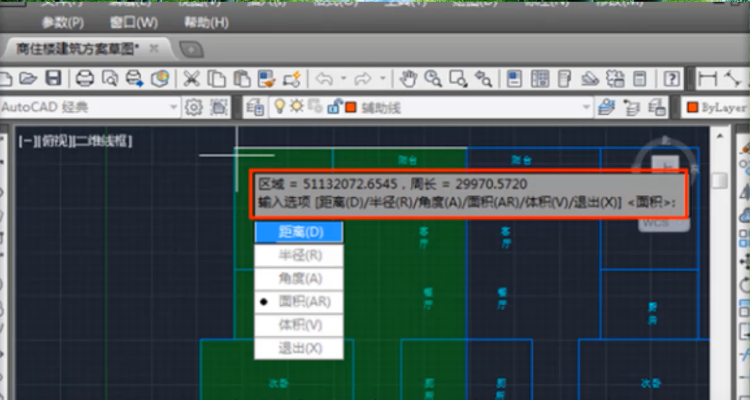Open the 辅助线 layer dropdown list
The height and width of the screenshot is (400, 750).
coord(586,107)
